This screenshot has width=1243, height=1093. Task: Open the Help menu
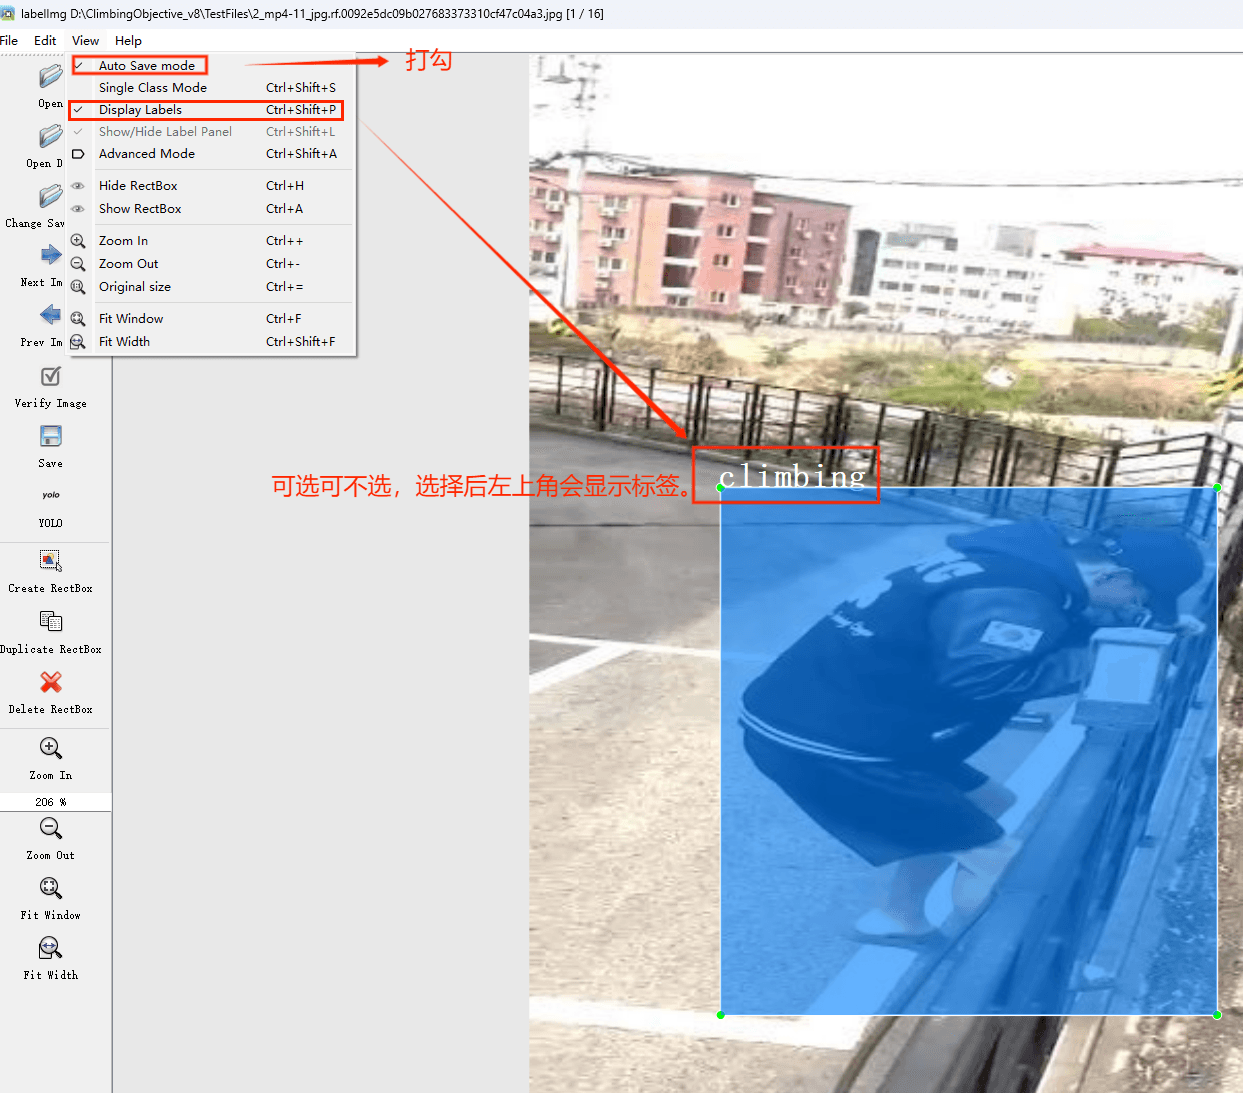(x=128, y=41)
